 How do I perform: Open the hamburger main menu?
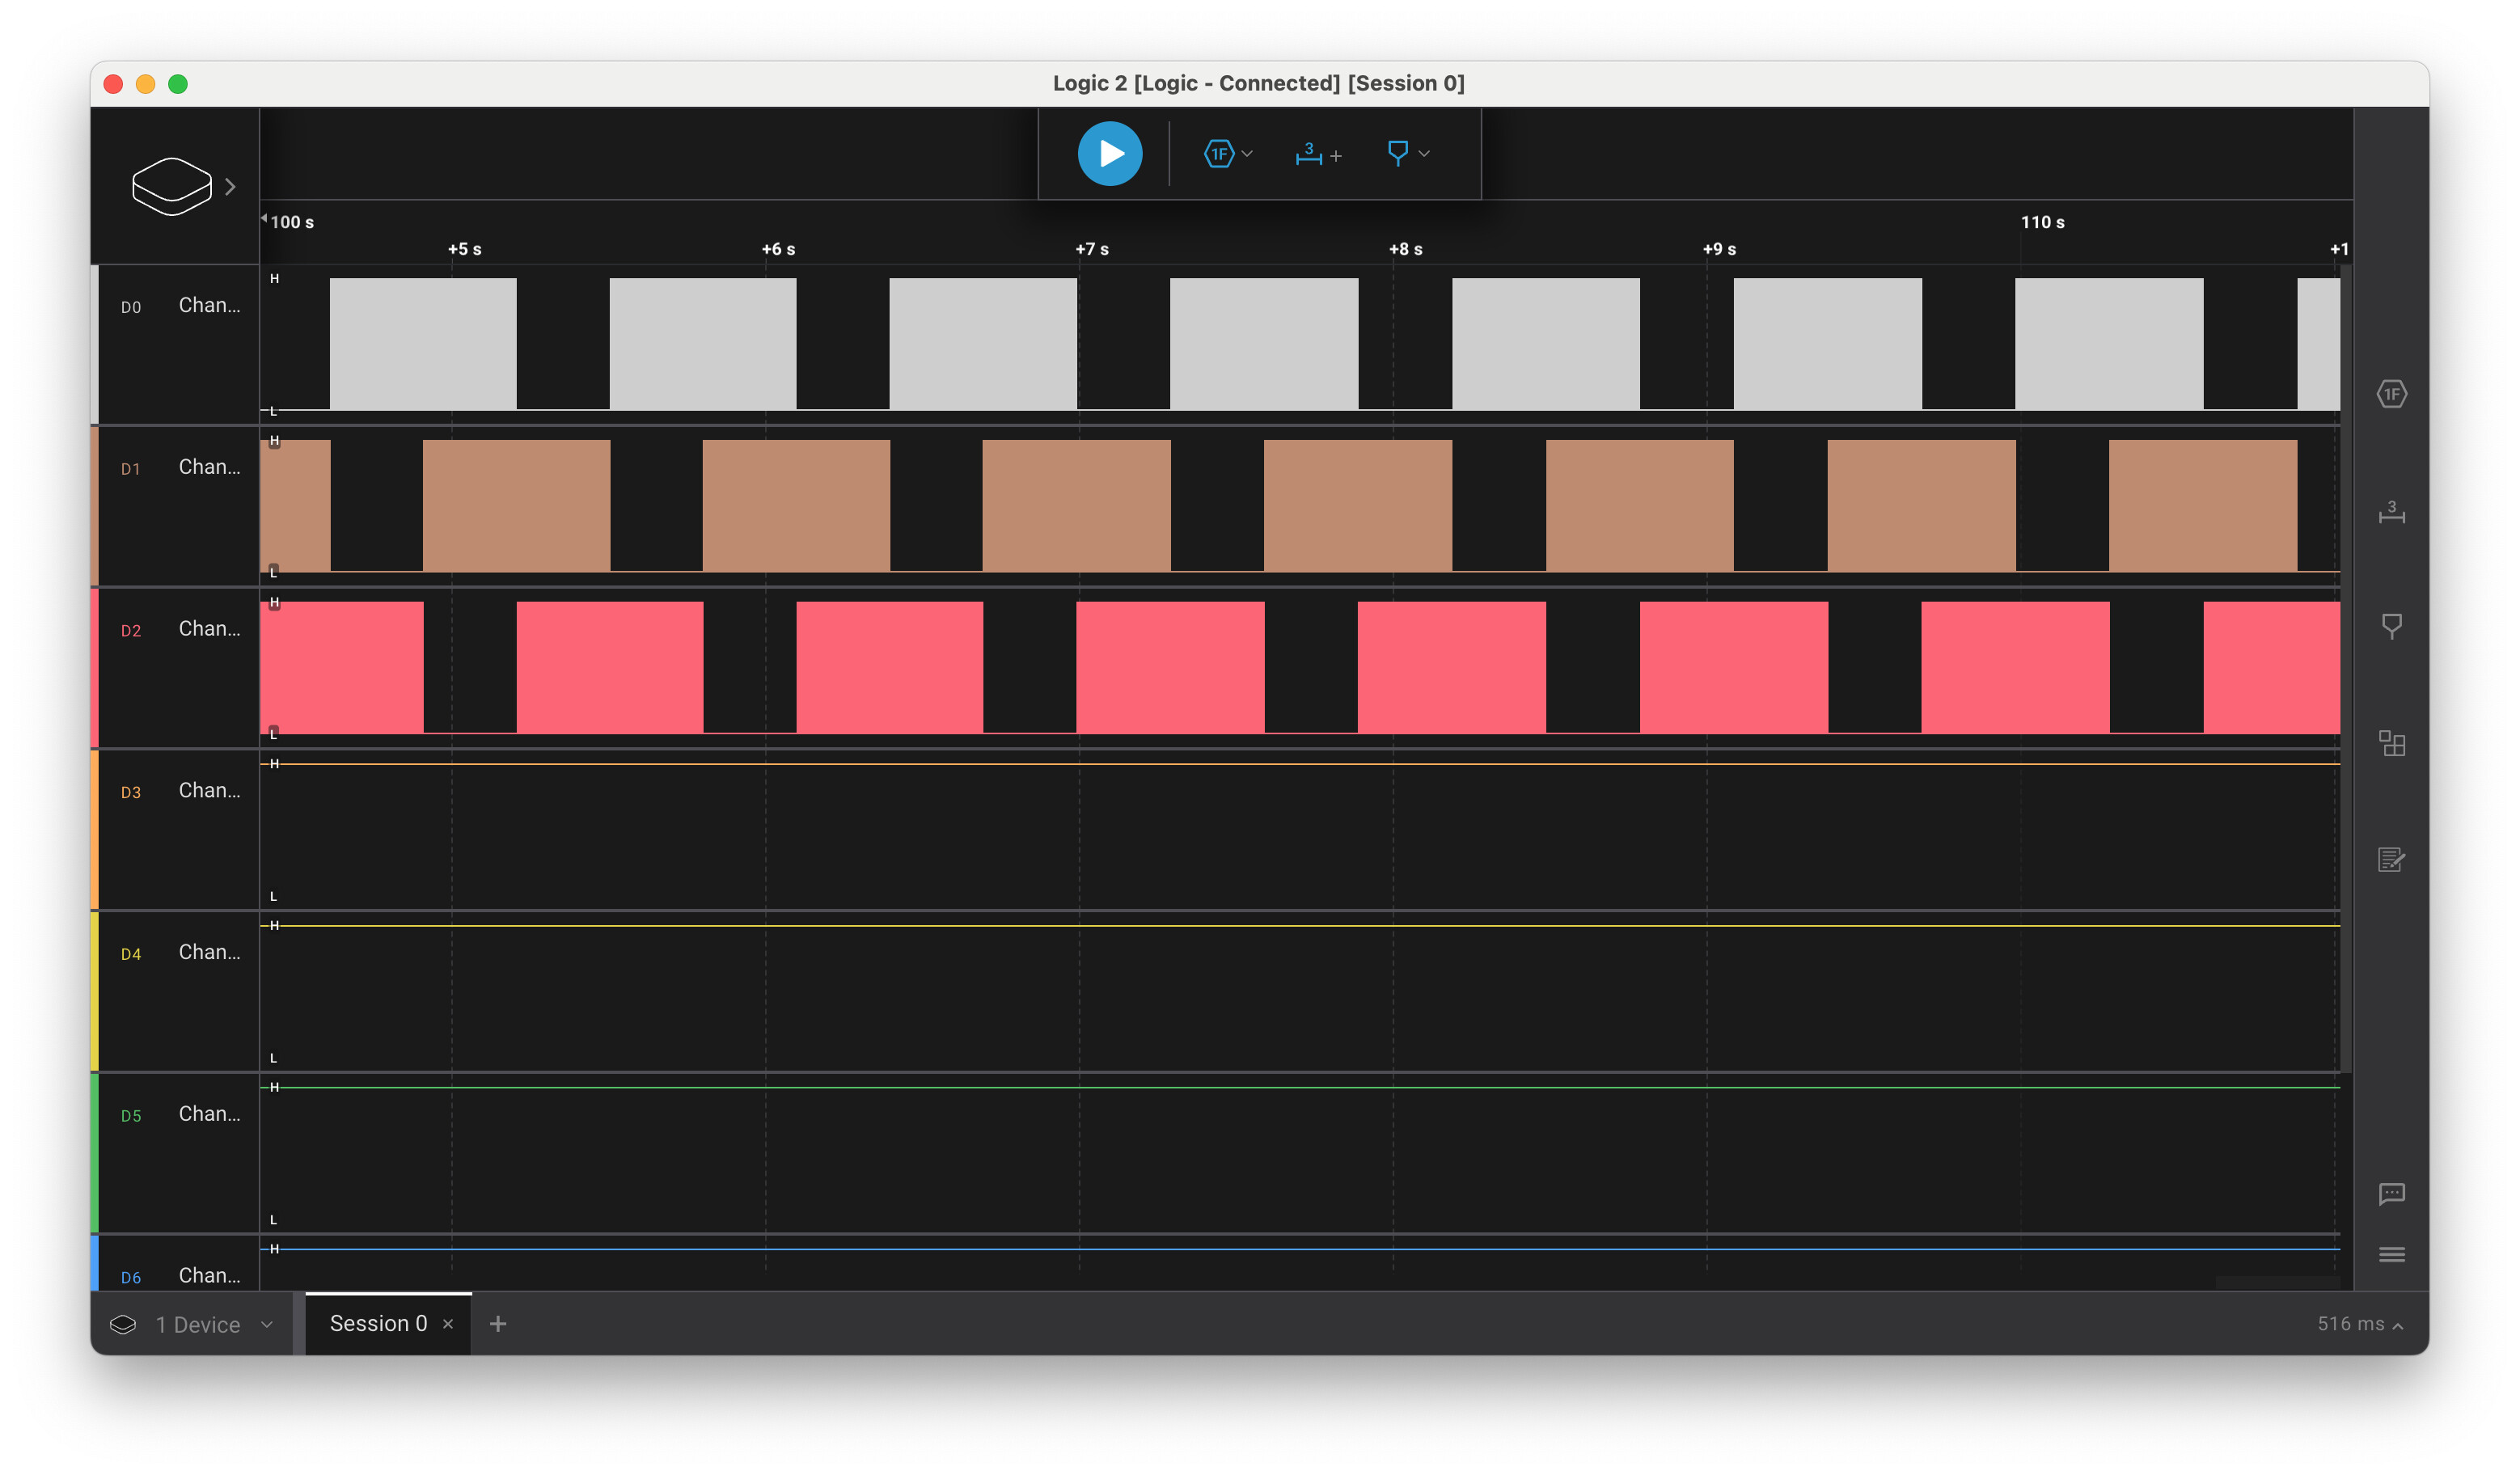pyautogui.click(x=2391, y=1254)
